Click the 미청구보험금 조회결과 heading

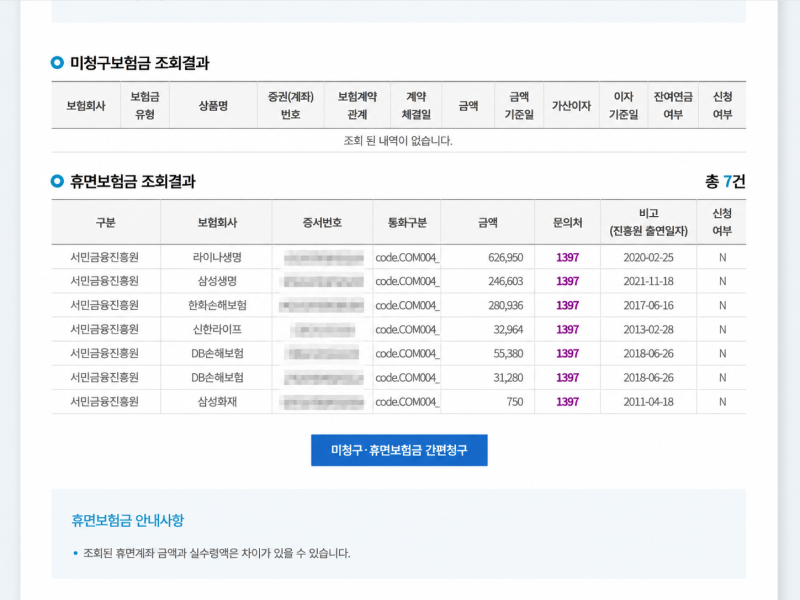(x=140, y=63)
